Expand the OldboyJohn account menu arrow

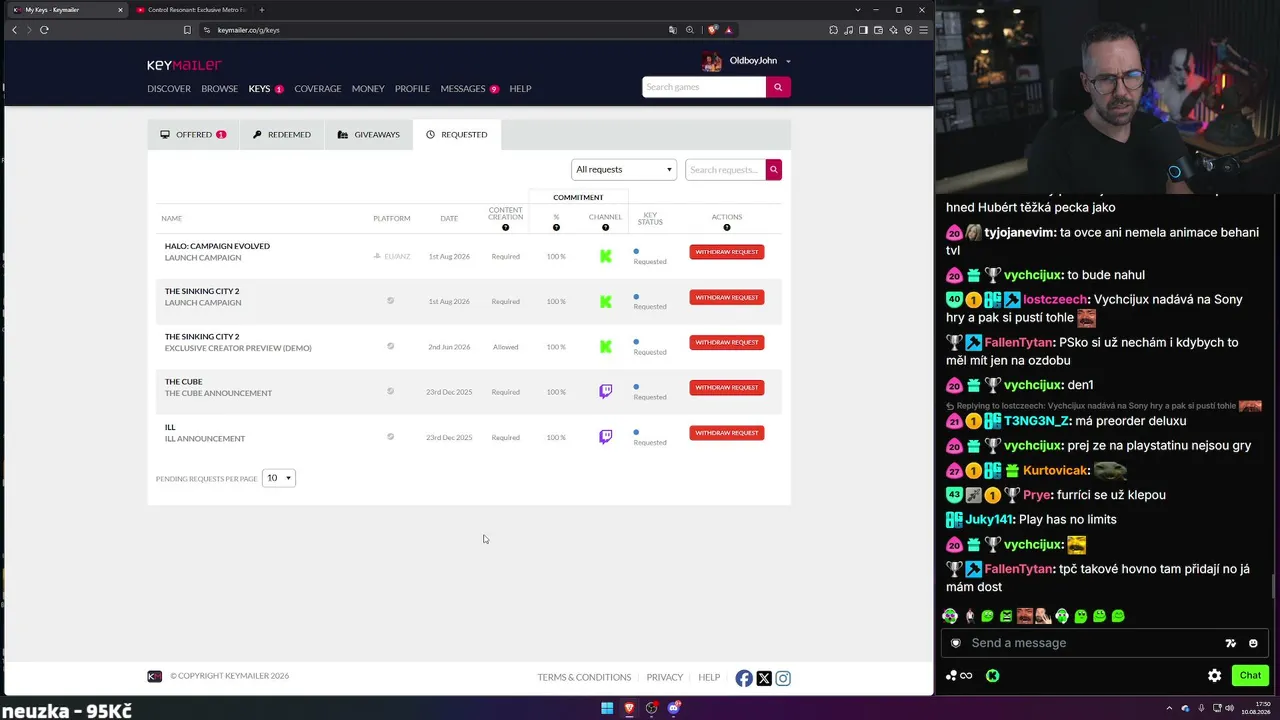tap(788, 61)
